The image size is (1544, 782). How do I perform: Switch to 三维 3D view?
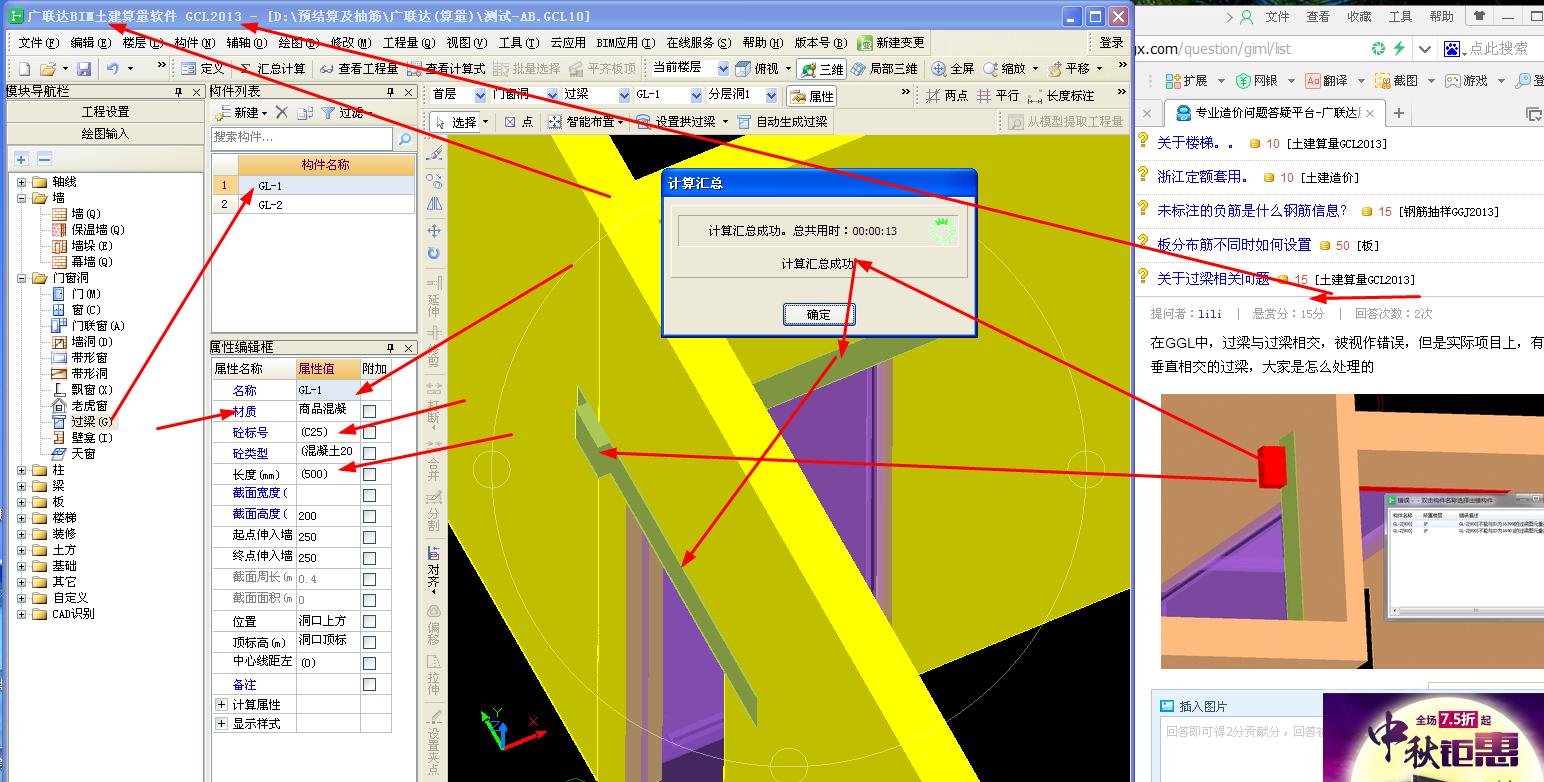click(x=822, y=68)
